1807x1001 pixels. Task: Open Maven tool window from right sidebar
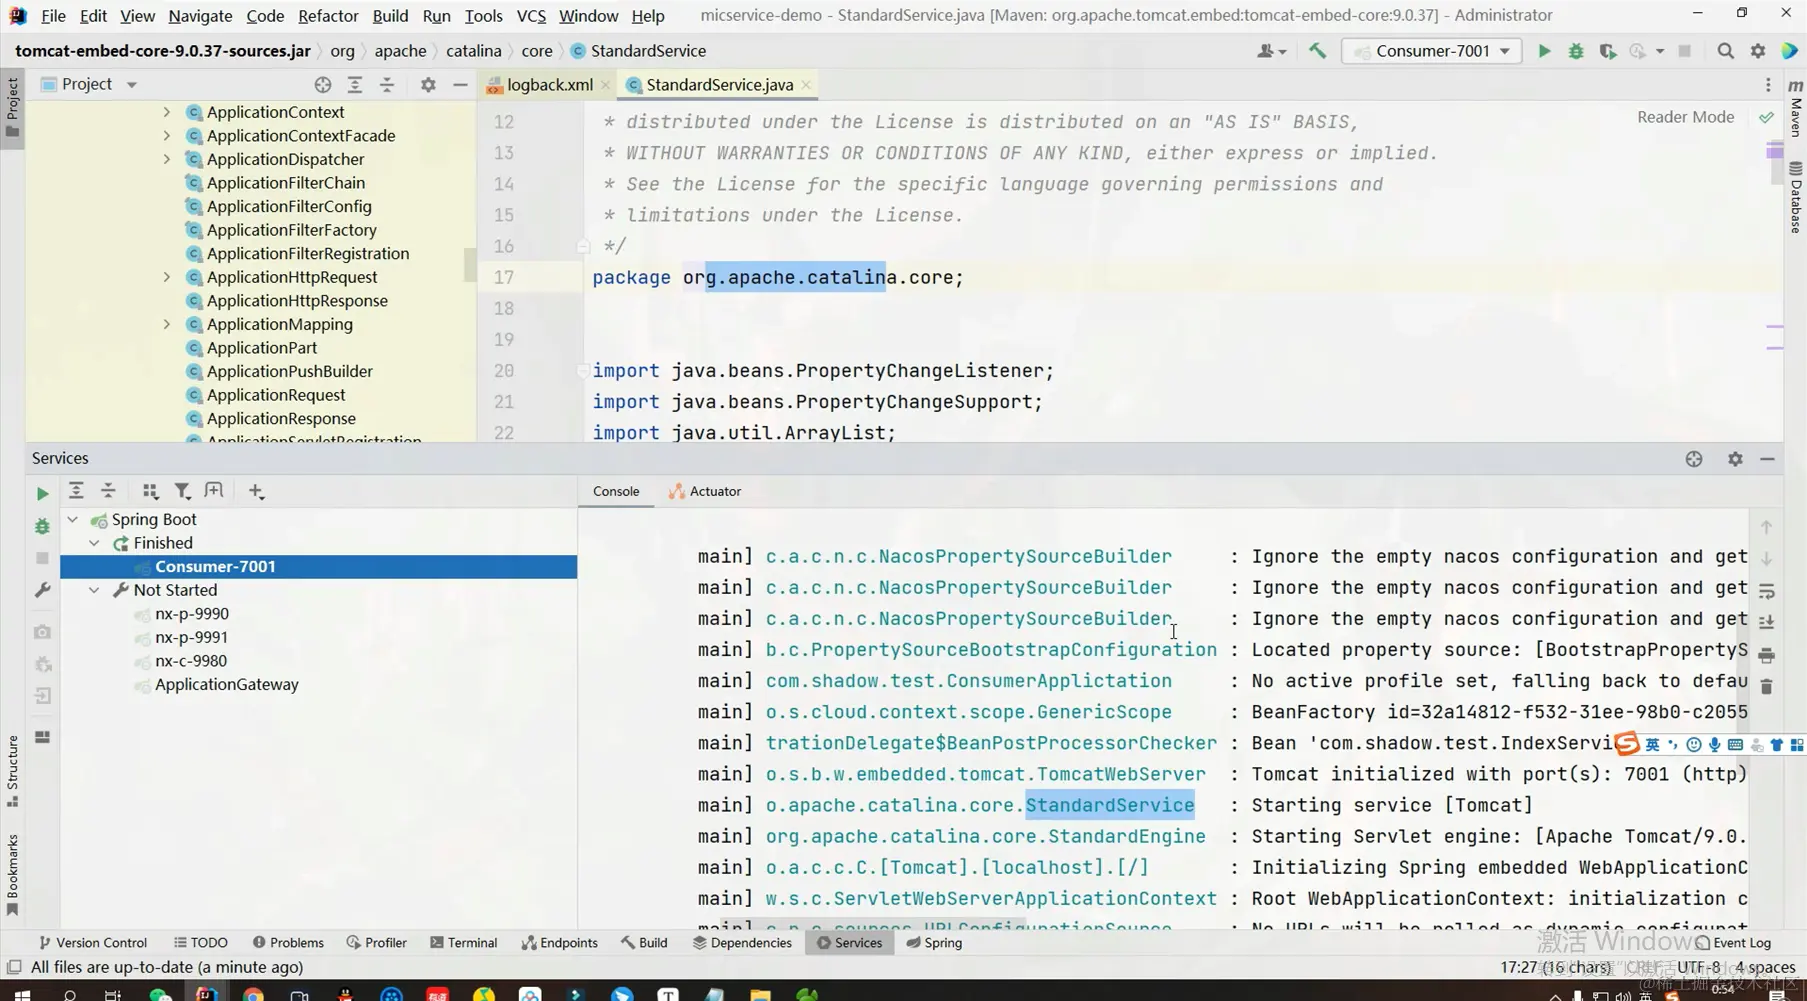pos(1796,108)
